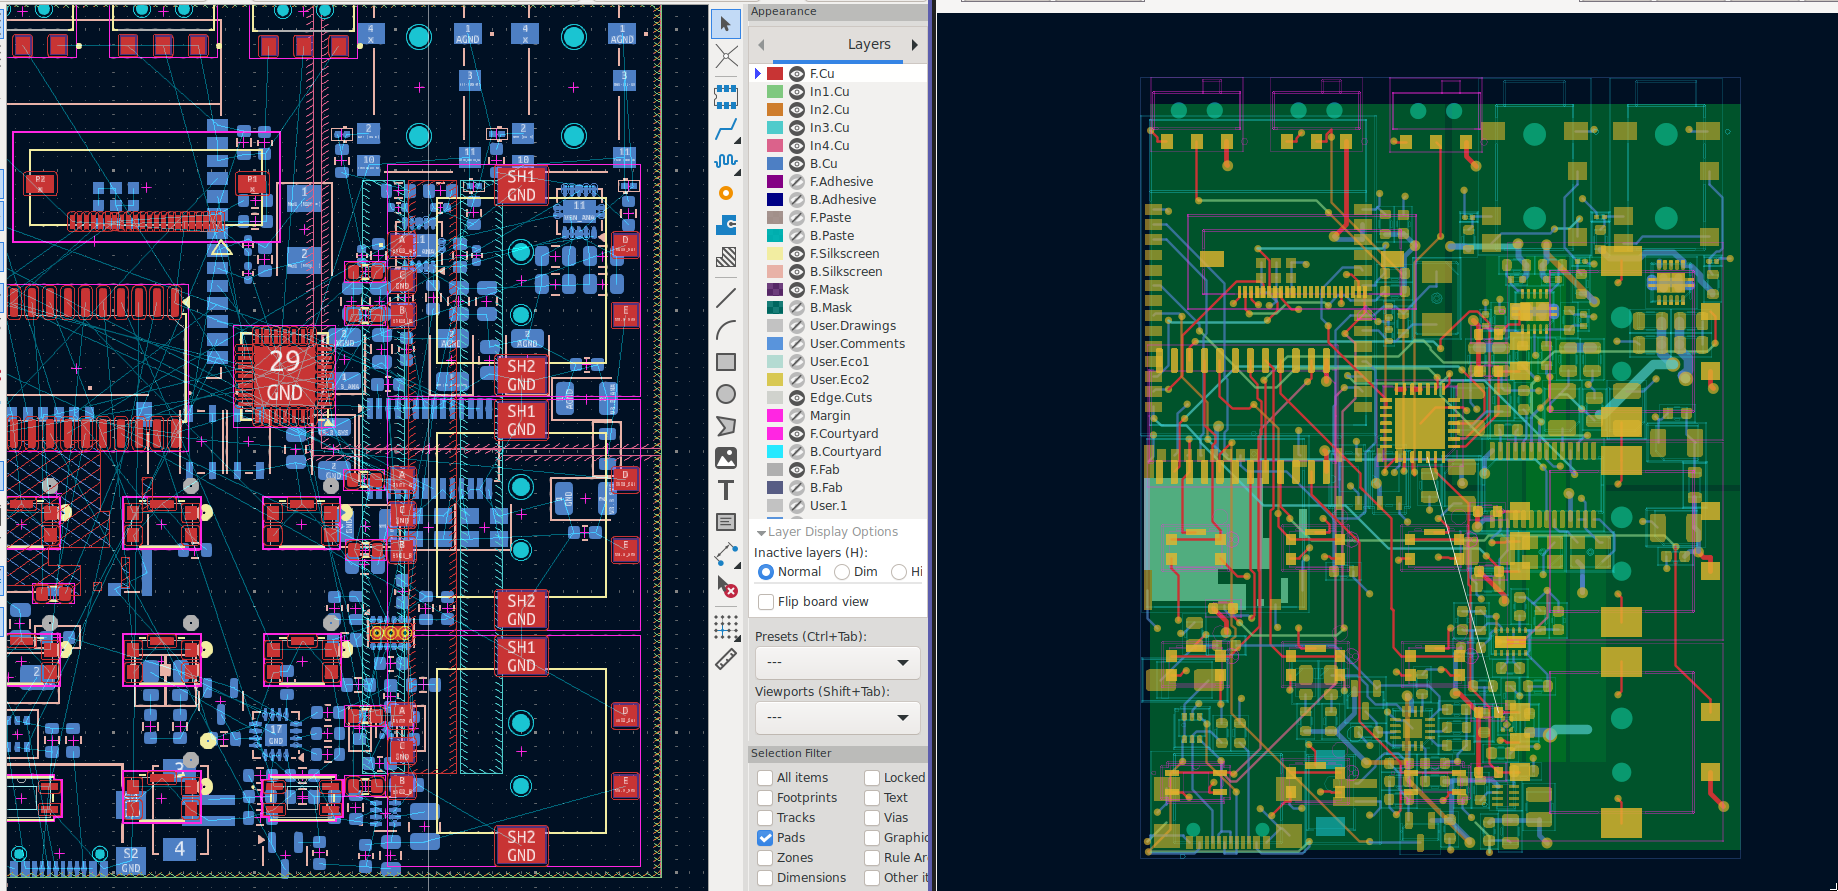1838x891 pixels.
Task: Select the User.Eco2 layer row
Action: click(x=838, y=380)
